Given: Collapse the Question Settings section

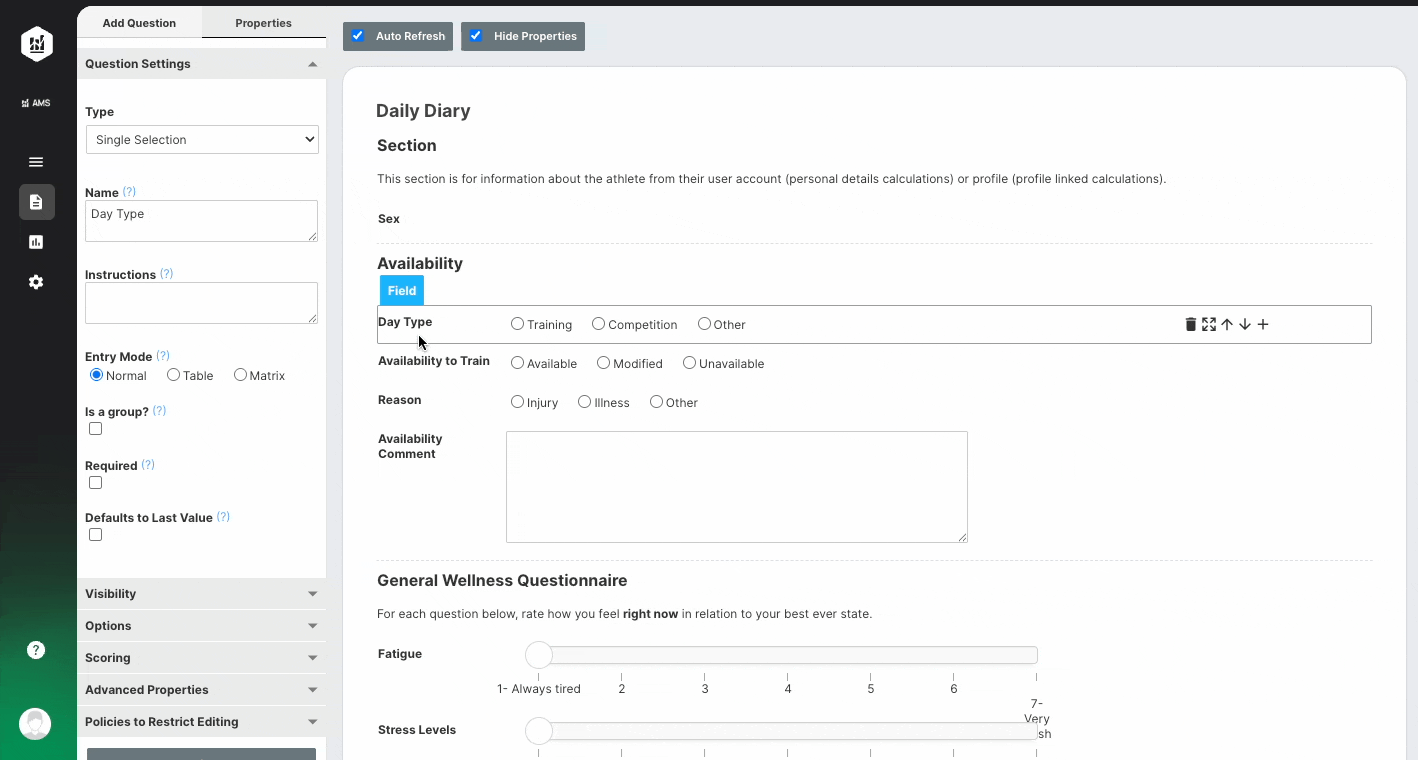Looking at the screenshot, I should 201,64.
